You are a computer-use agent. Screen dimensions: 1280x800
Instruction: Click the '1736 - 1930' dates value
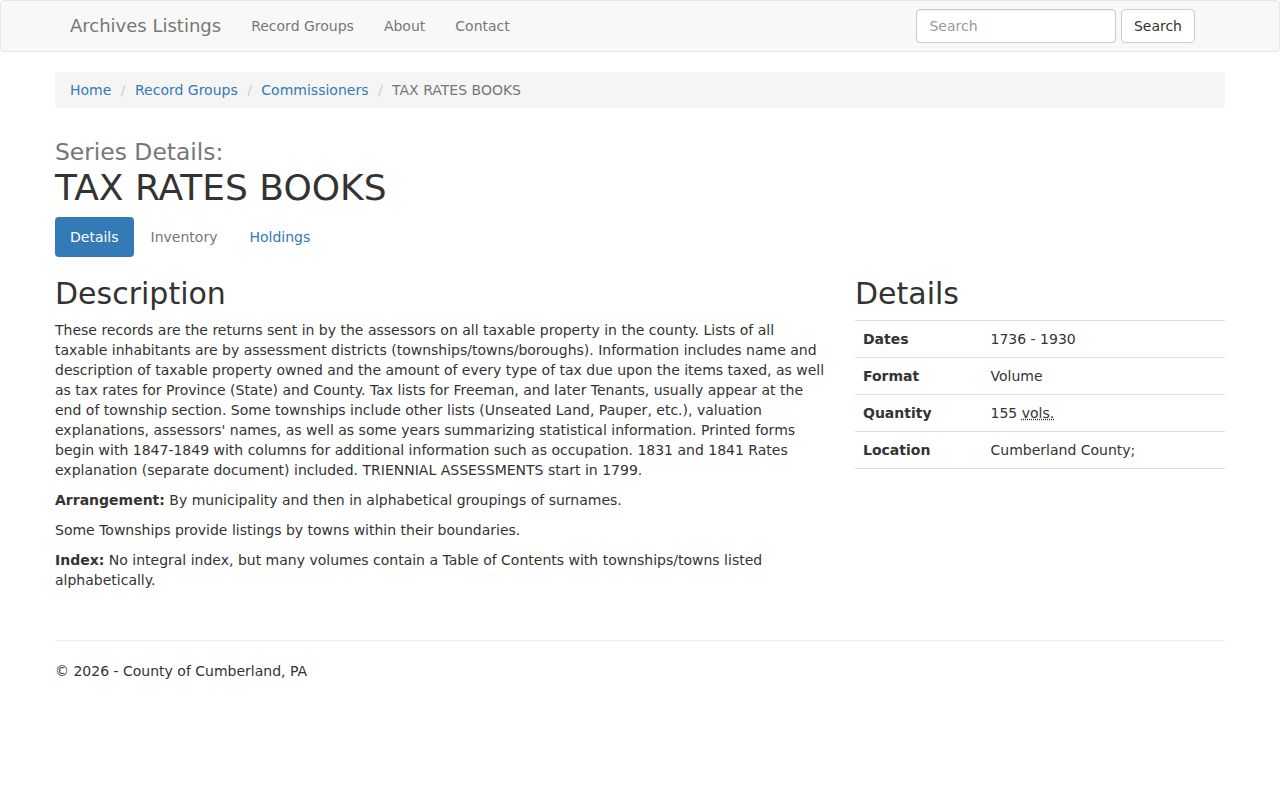pos(1033,339)
